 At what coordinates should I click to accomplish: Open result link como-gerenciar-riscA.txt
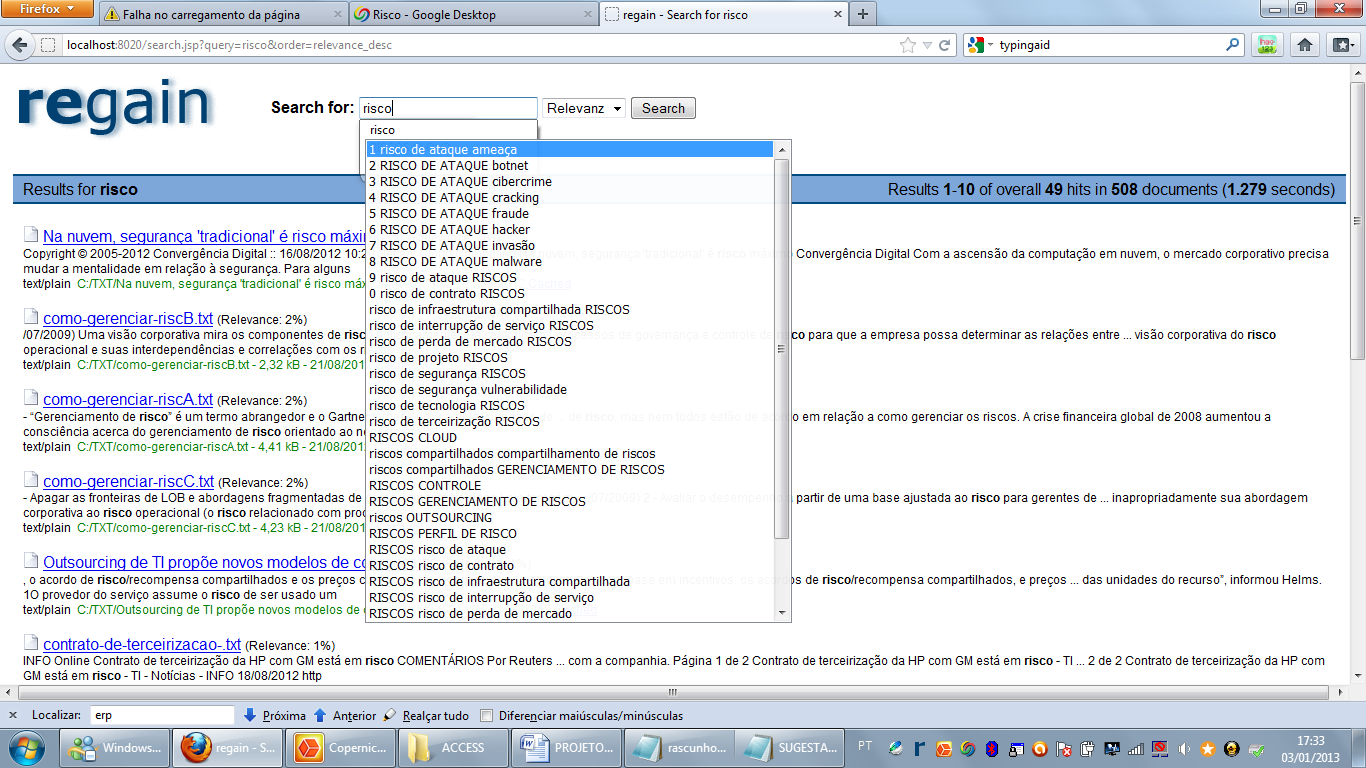coord(128,399)
